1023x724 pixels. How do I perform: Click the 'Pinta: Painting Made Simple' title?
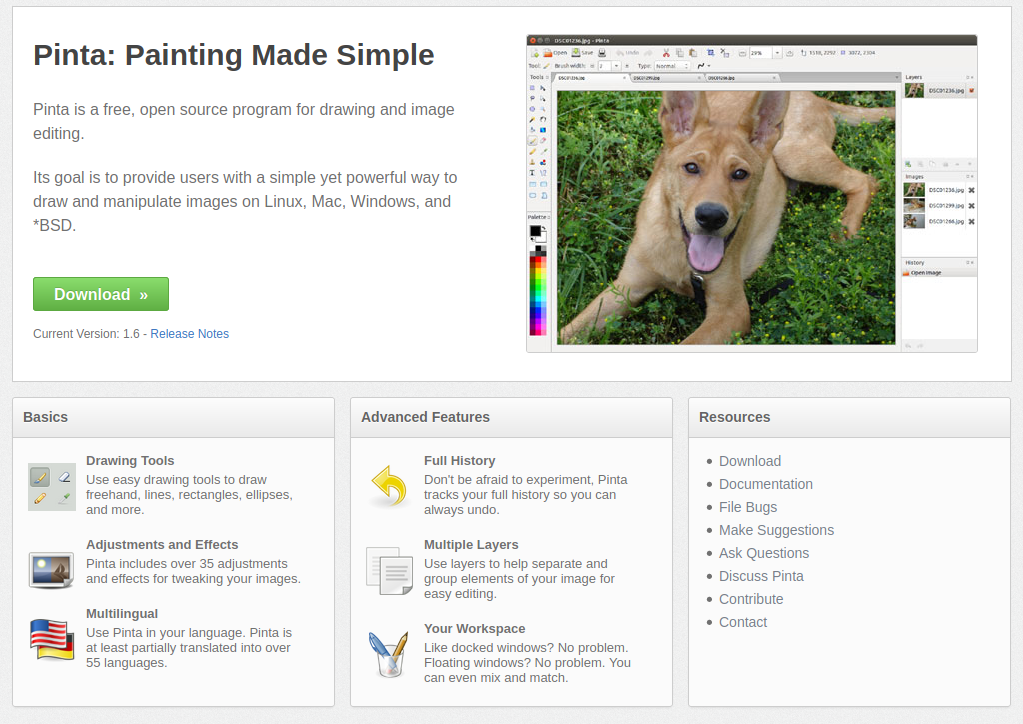pos(234,55)
